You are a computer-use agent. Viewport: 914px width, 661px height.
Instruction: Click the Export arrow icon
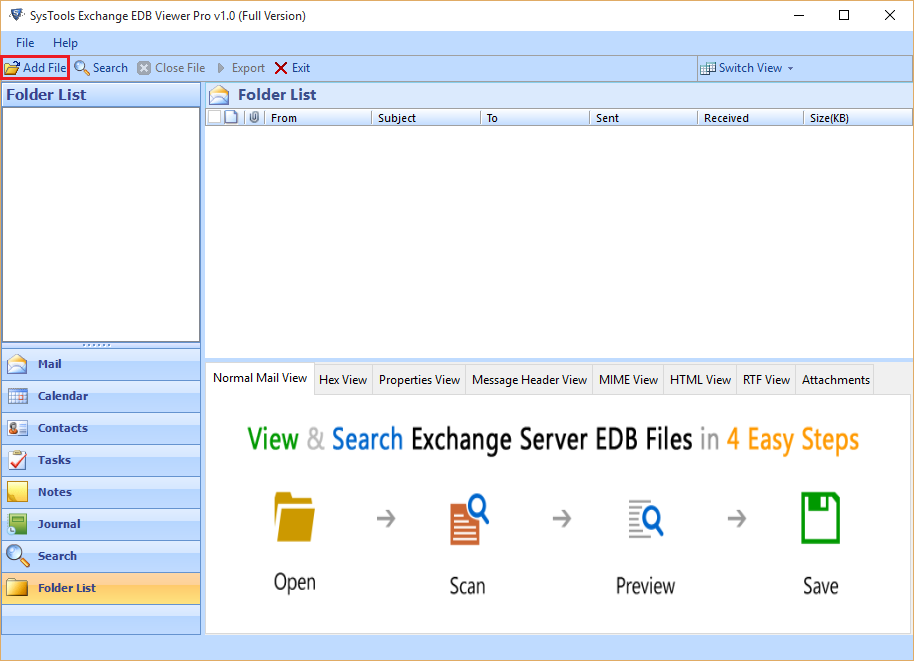click(221, 68)
